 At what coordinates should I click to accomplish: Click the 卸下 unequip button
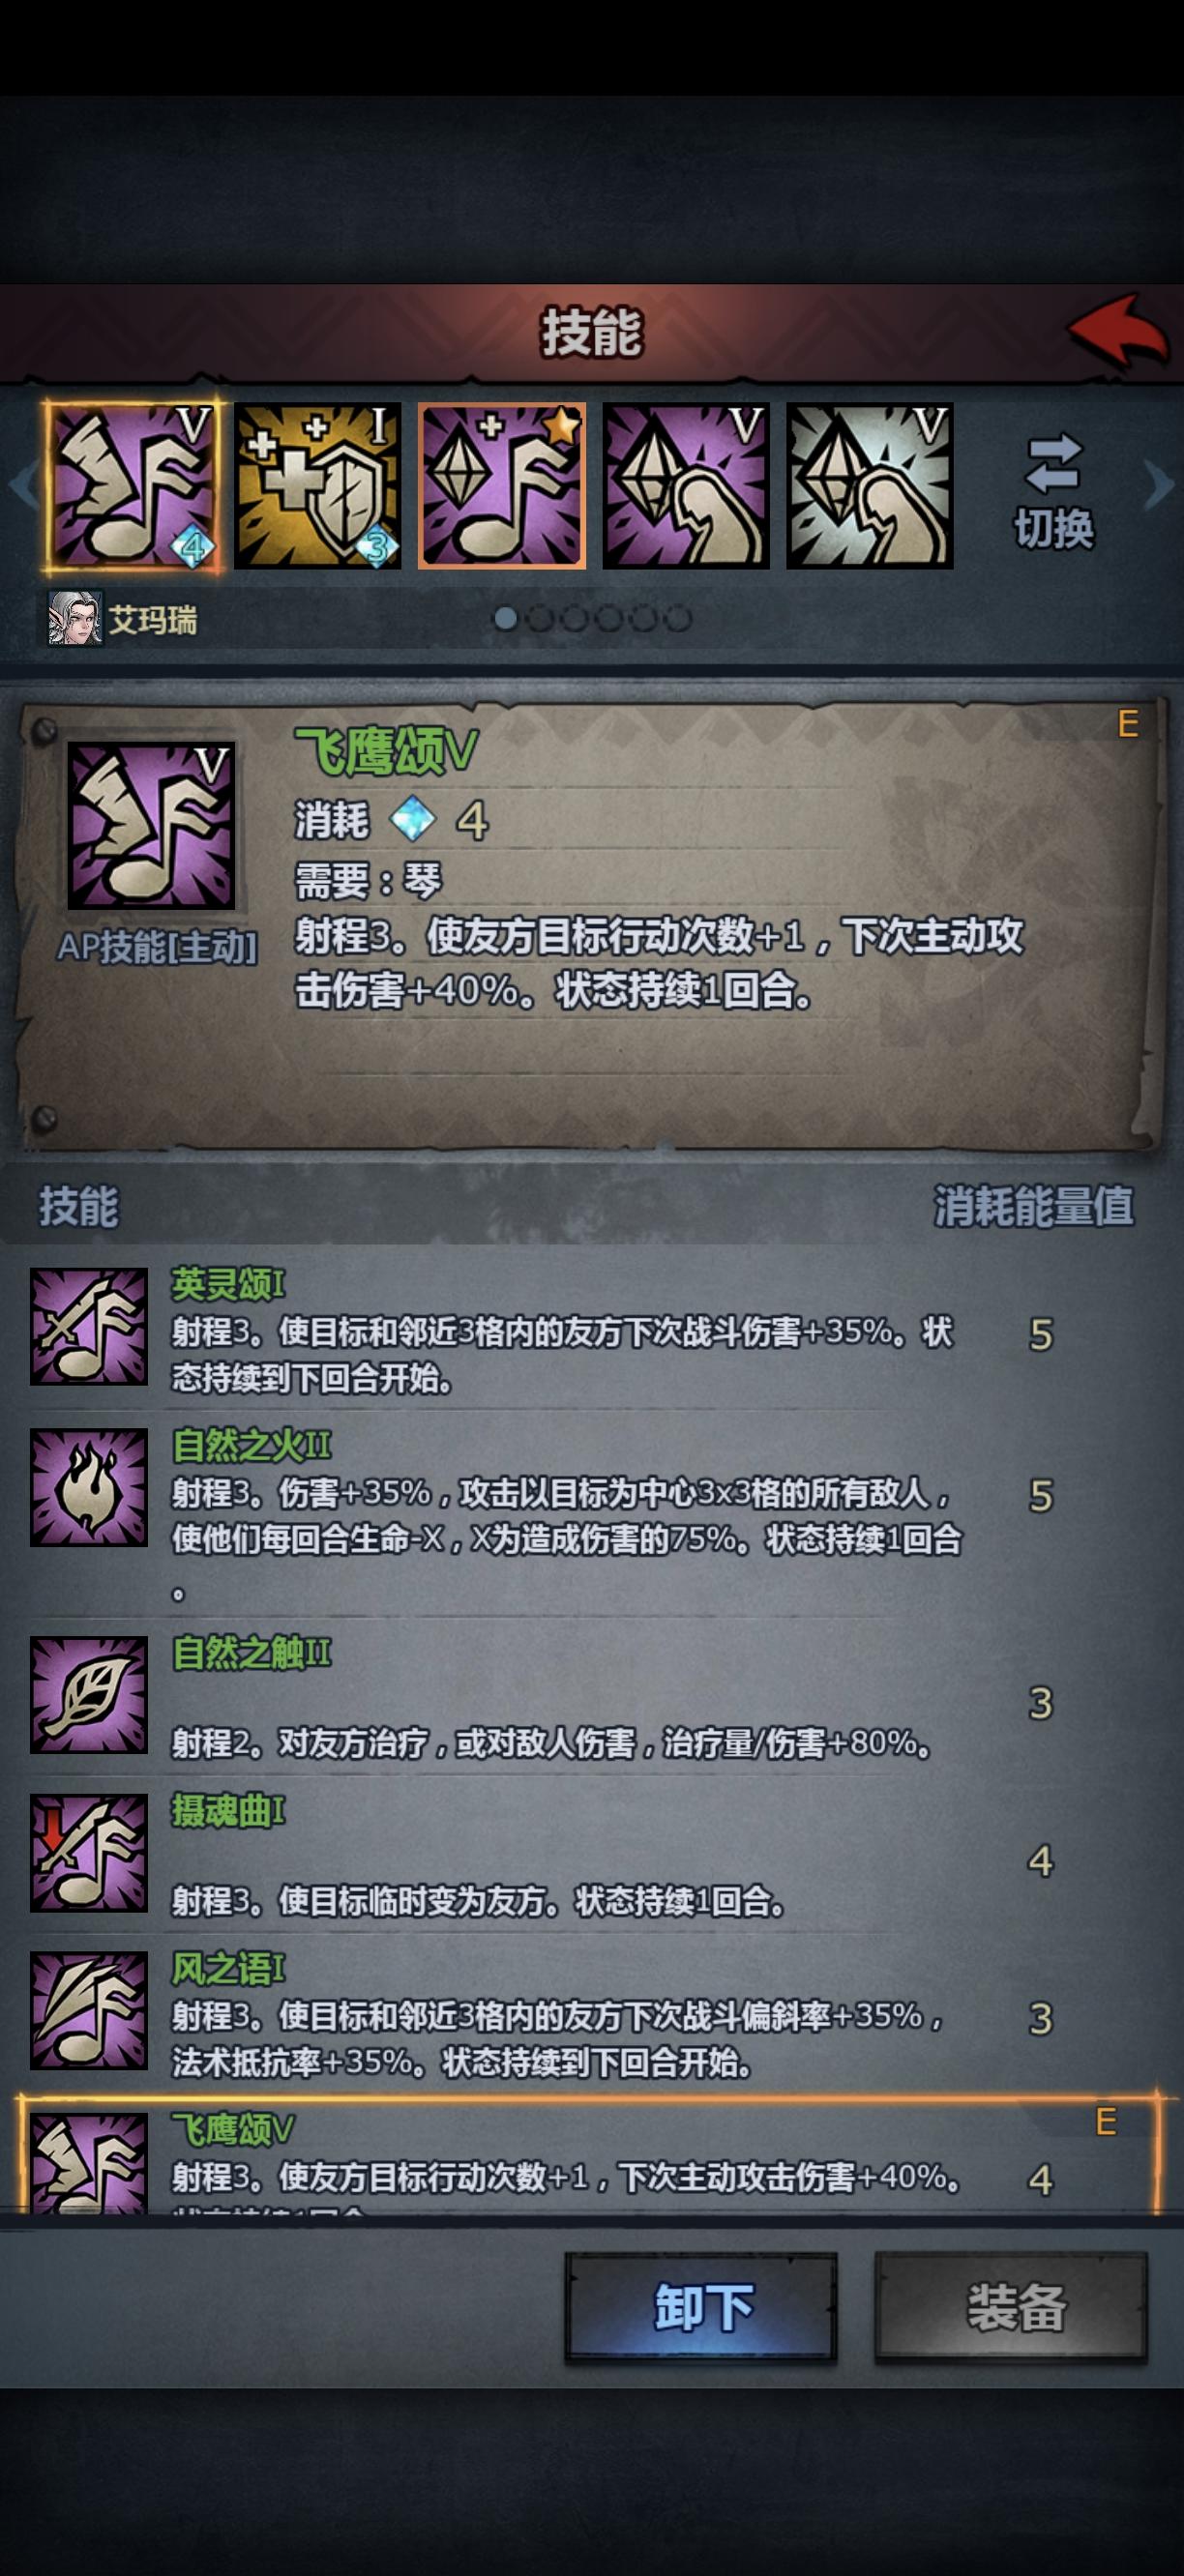pos(701,2307)
